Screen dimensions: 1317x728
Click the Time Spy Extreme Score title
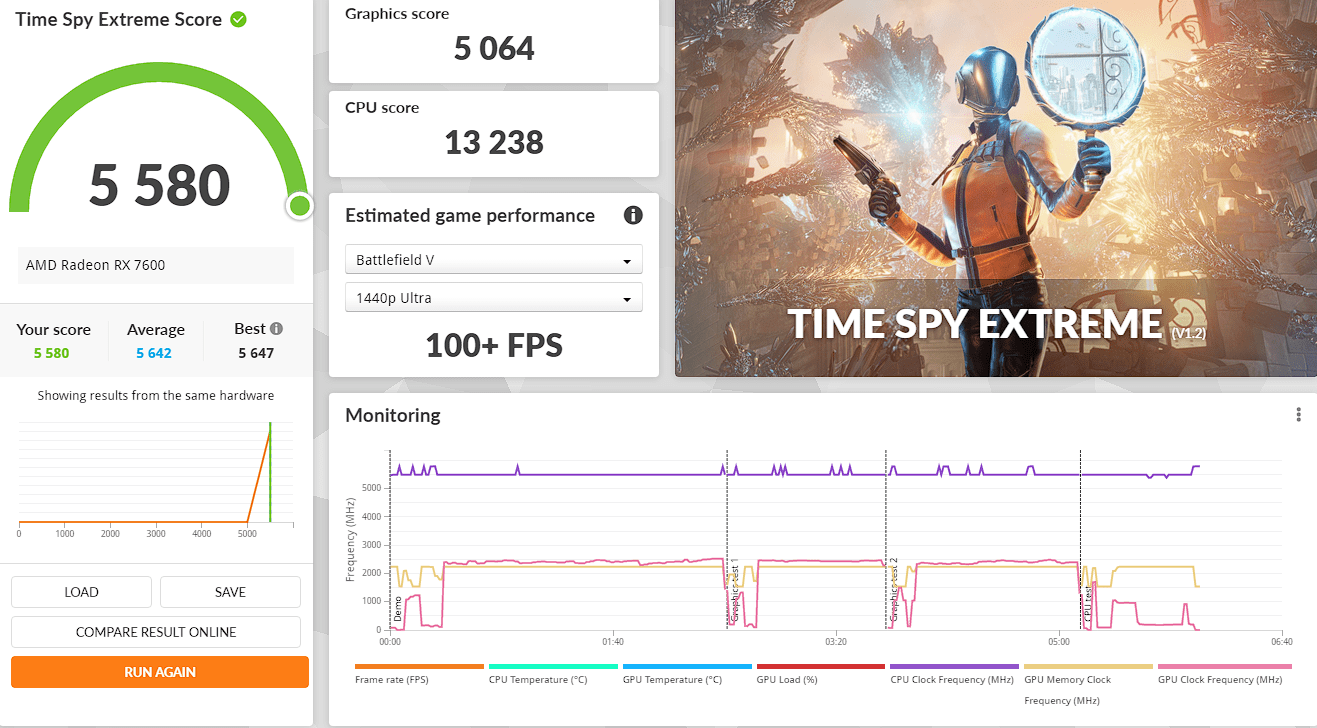click(118, 19)
